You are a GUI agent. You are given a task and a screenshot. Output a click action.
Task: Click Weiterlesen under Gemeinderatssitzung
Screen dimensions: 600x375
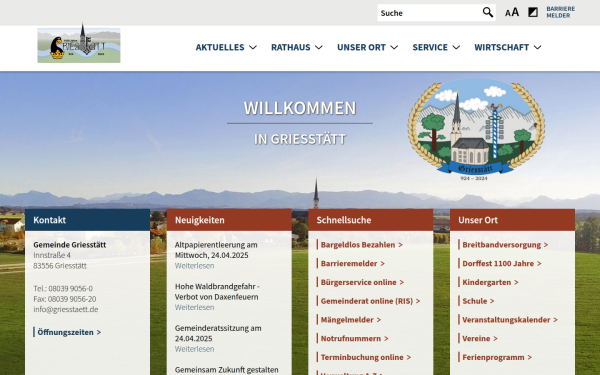(194, 349)
